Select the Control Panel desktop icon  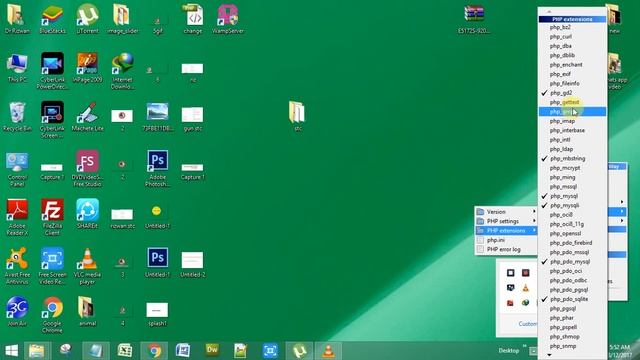click(x=17, y=169)
